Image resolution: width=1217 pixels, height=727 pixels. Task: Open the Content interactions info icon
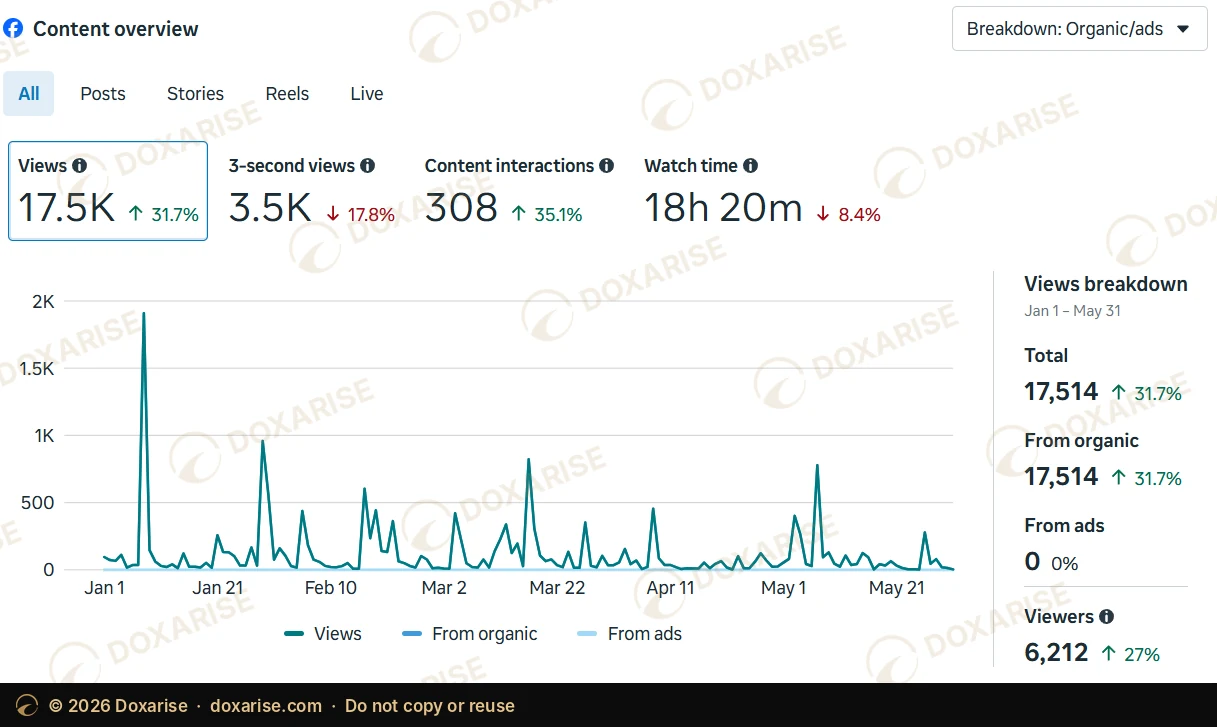click(x=606, y=166)
